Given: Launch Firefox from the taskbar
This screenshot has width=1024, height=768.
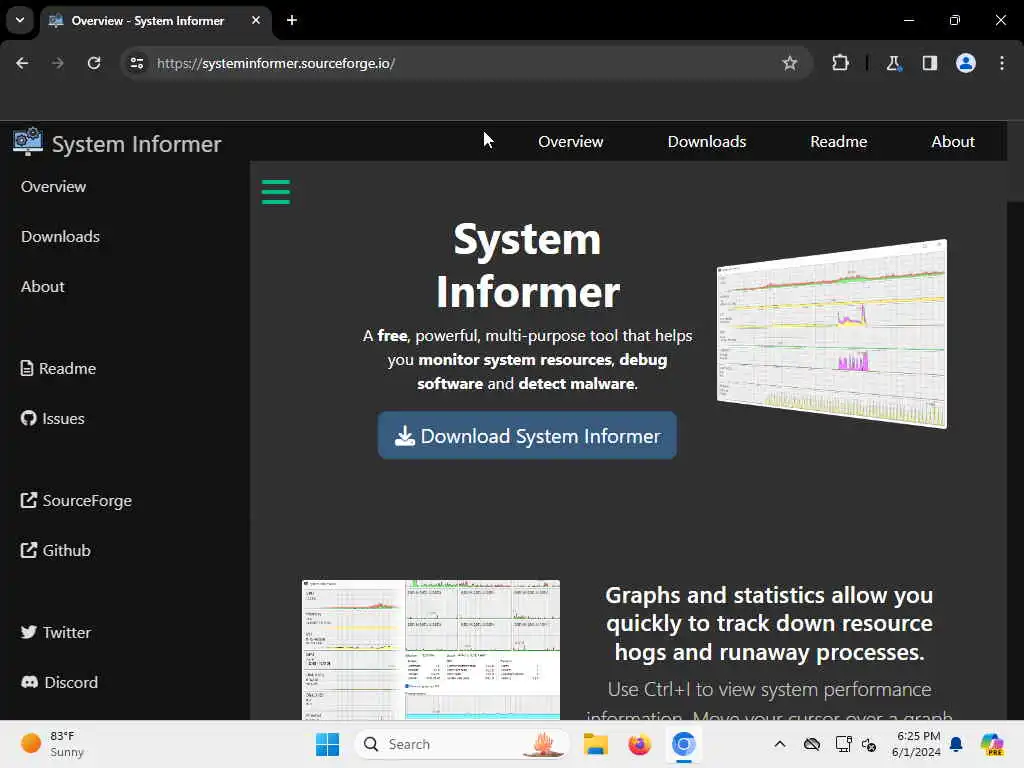Looking at the screenshot, I should coord(639,744).
